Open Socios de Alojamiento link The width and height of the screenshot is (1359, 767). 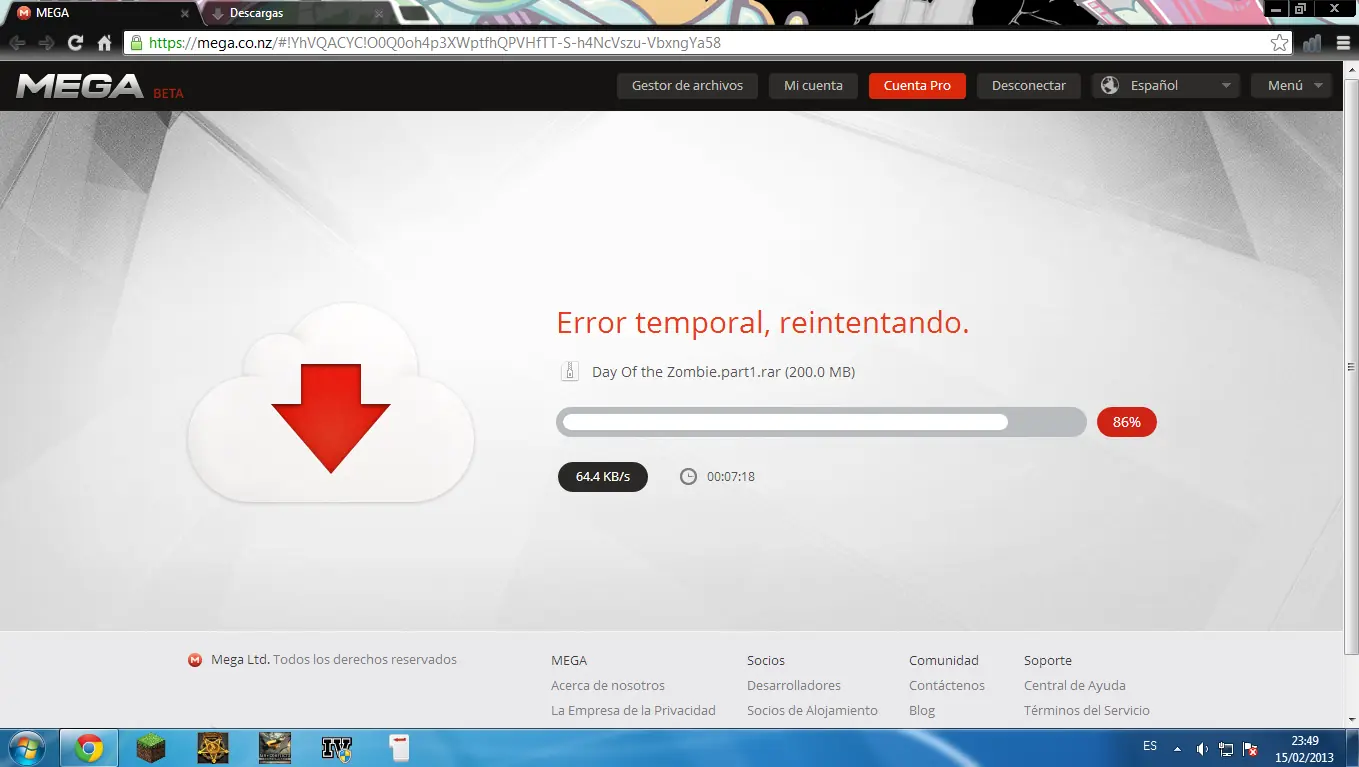tap(812, 711)
